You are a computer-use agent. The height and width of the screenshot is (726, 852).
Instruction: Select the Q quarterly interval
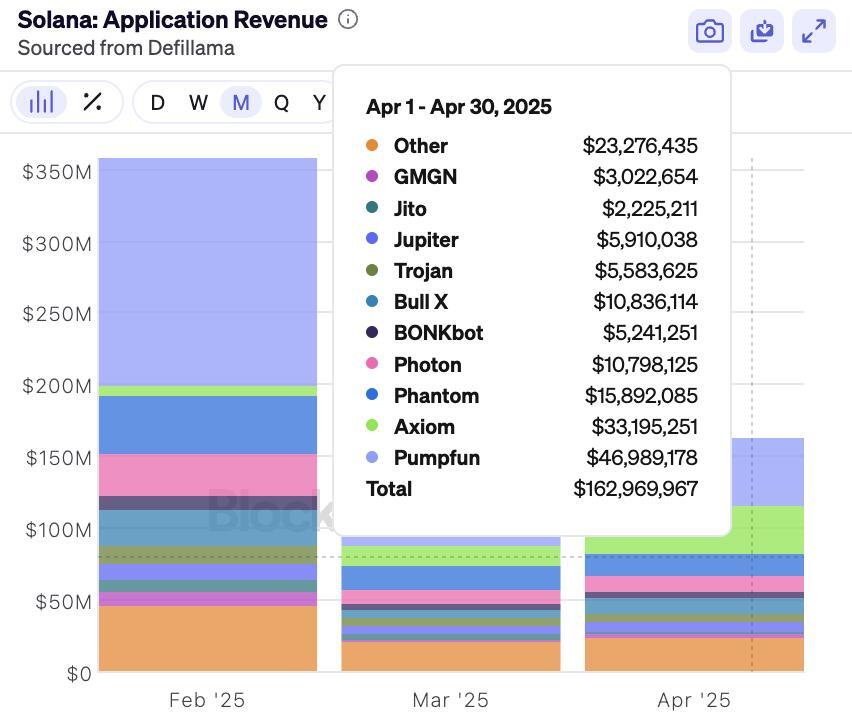tap(281, 103)
